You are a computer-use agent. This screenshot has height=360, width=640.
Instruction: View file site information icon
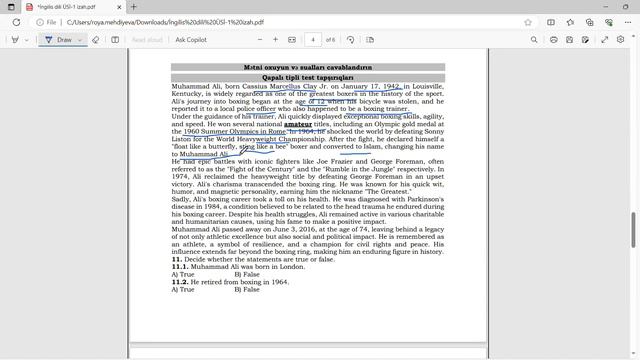[x=40, y=22]
